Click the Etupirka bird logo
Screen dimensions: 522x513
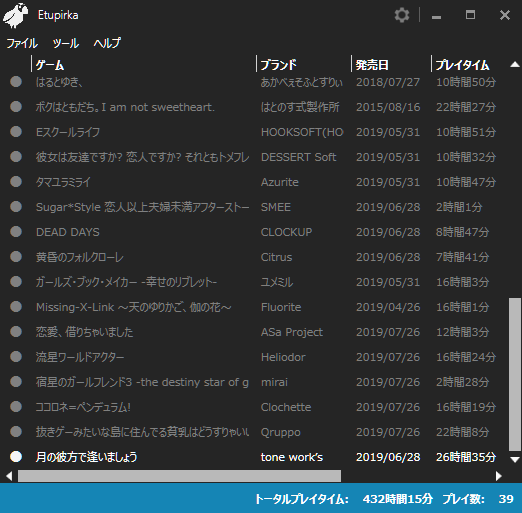tap(15, 16)
